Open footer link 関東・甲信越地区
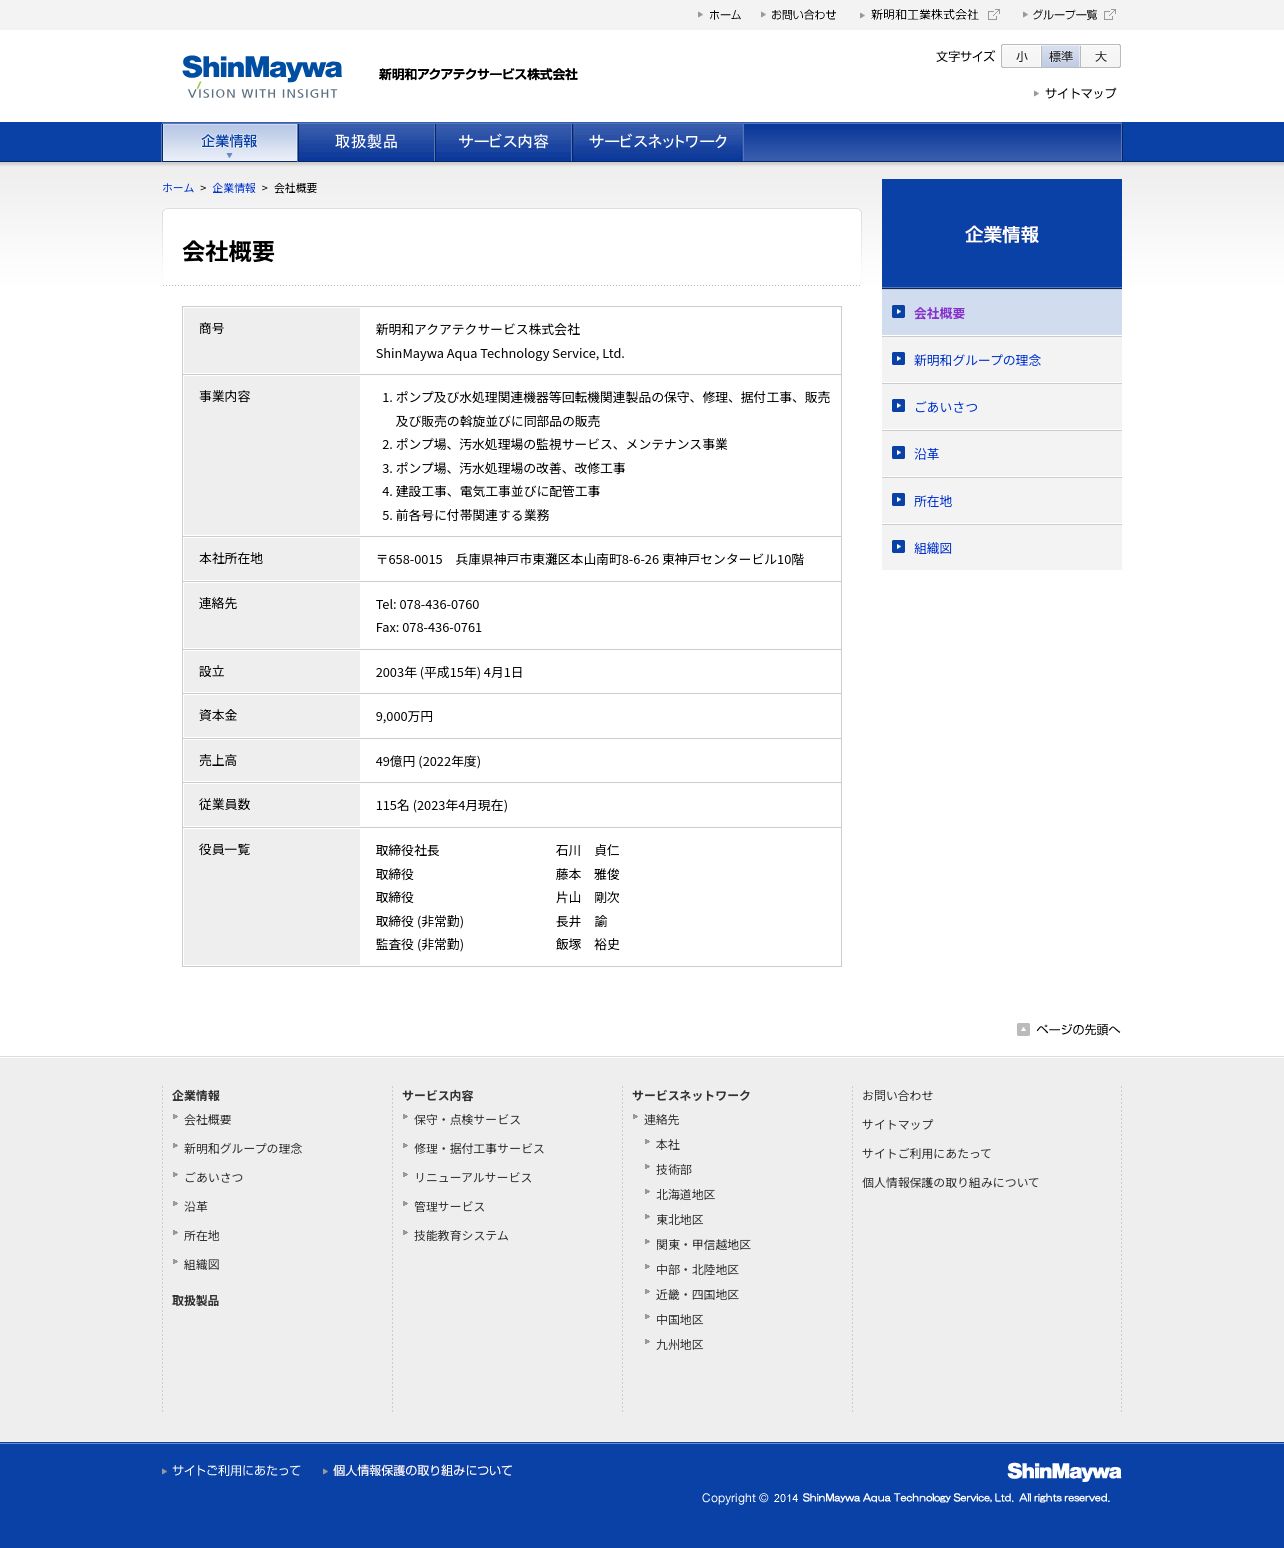Viewport: 1284px width, 1548px height. (x=703, y=1245)
